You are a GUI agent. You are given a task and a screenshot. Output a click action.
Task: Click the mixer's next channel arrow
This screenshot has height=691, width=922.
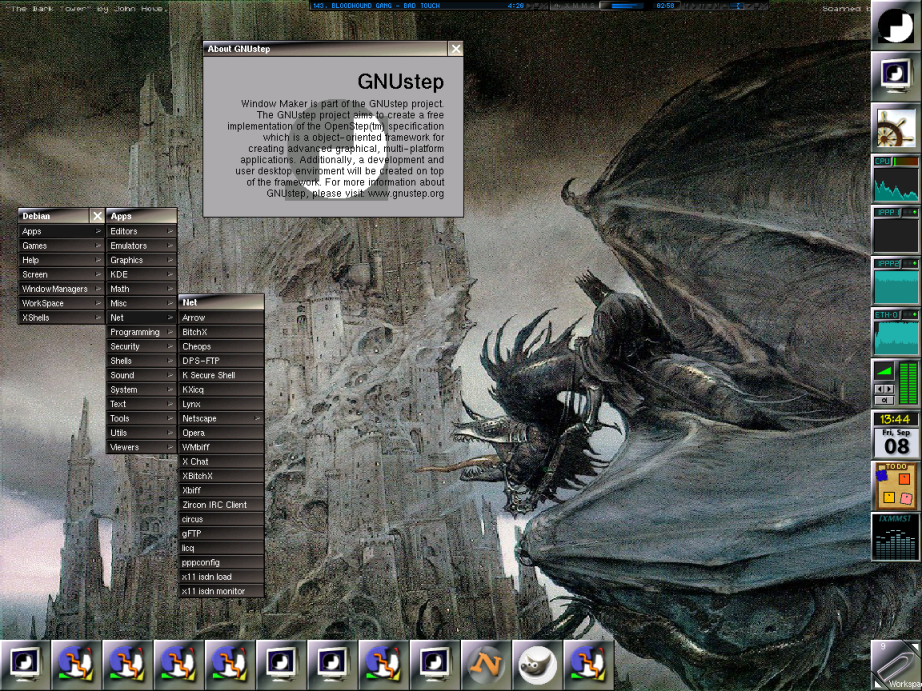point(889,389)
